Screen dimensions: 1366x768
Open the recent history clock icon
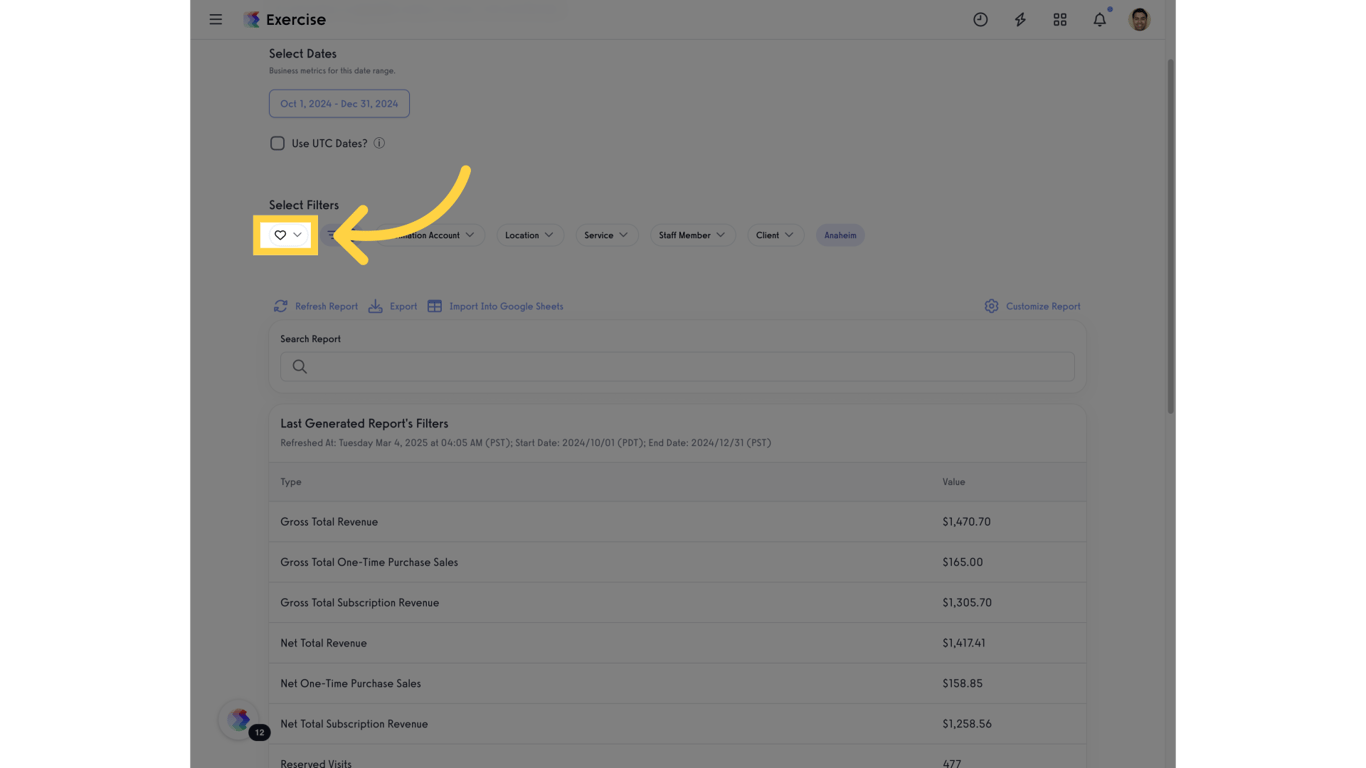point(980,19)
